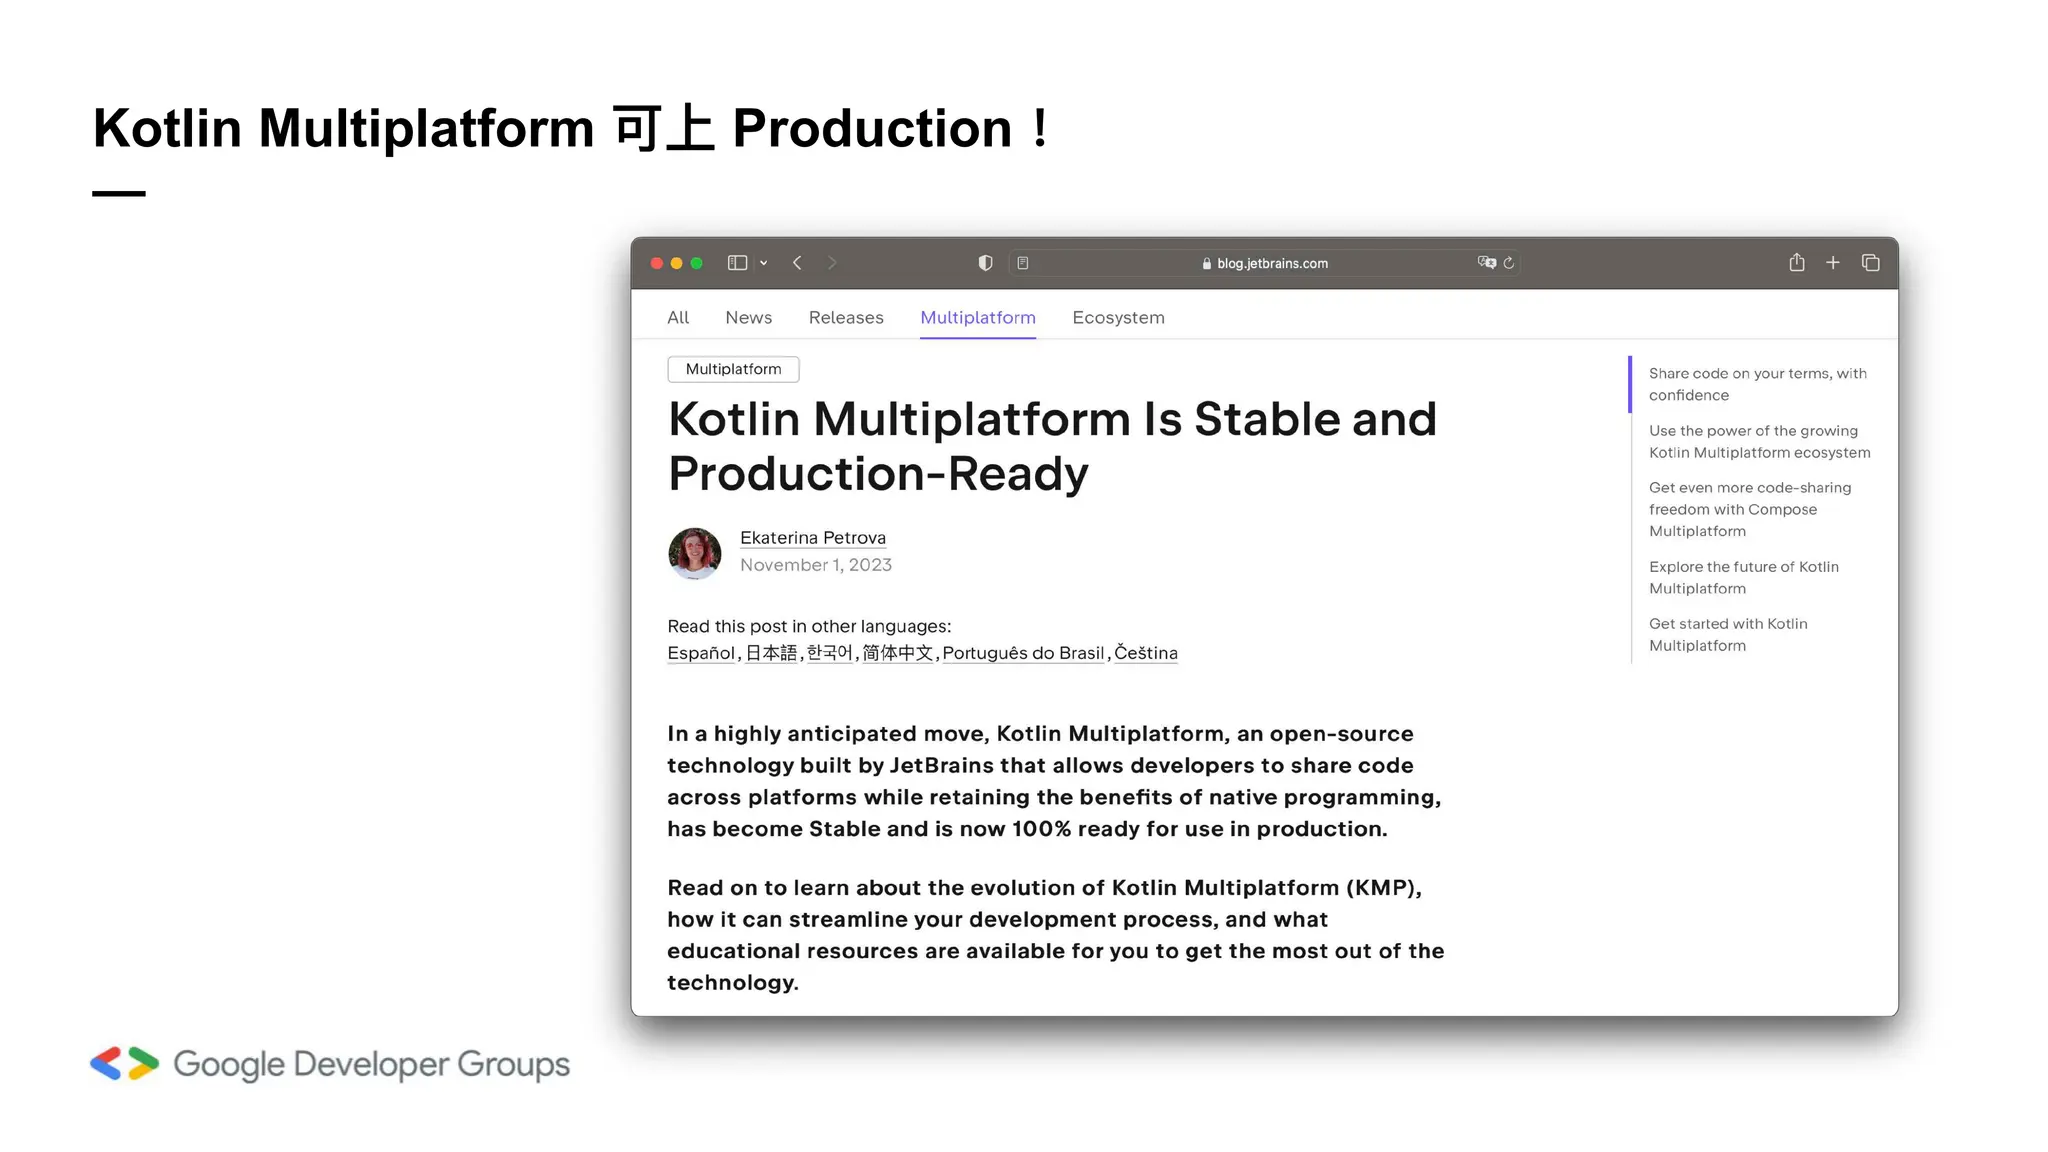
Task: Jump to Compose Multiplatform code-sharing section
Action: click(x=1750, y=509)
